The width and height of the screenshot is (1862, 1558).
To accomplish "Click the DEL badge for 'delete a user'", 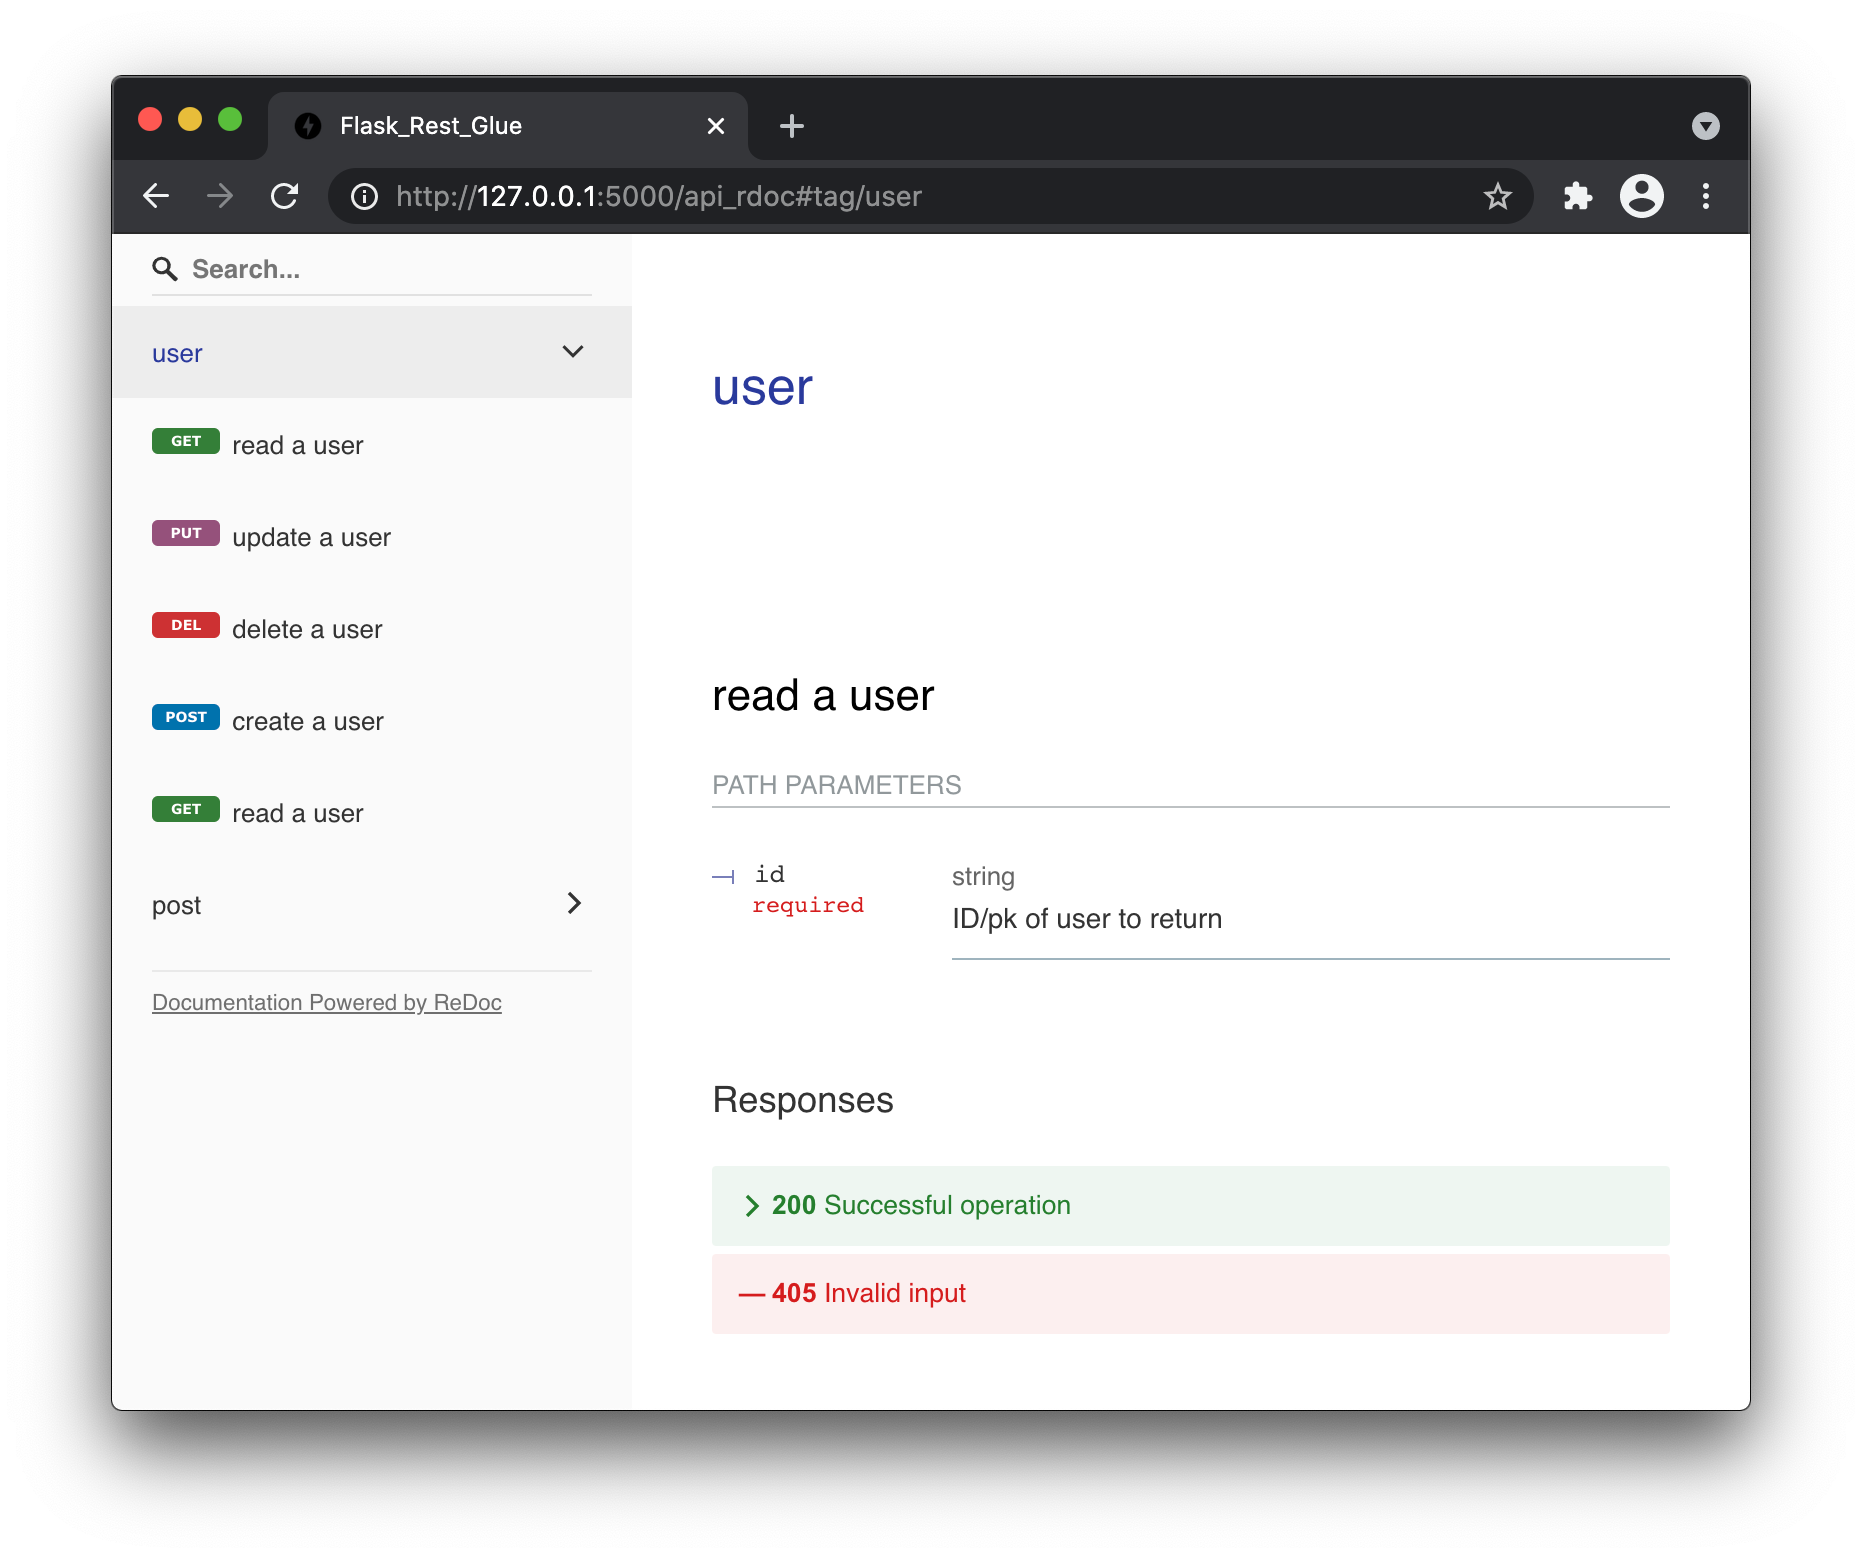I will click(x=185, y=624).
